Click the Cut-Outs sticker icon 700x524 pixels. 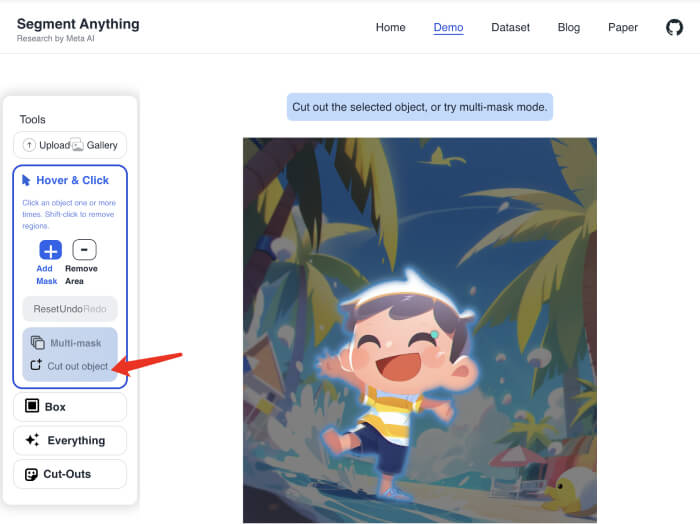(32, 474)
